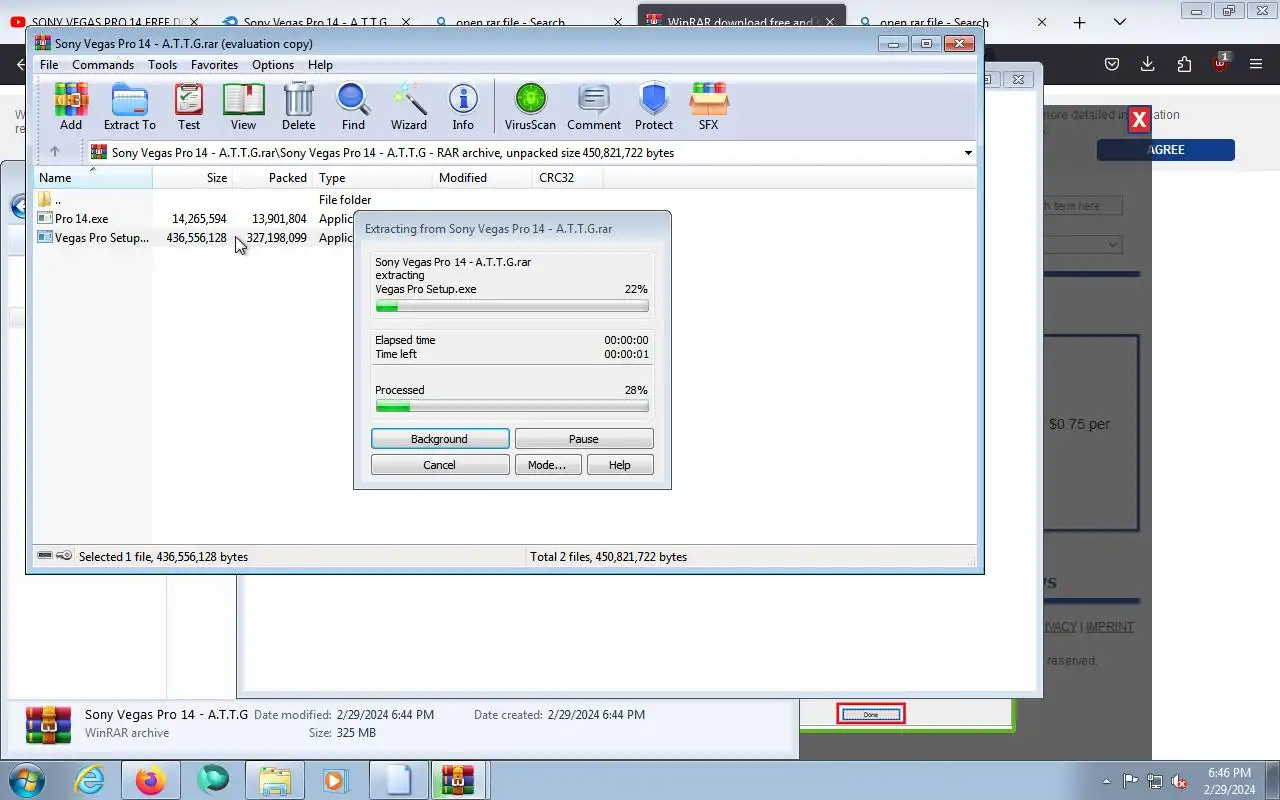Go up one folder level arrow
This screenshot has width=1280, height=800.
[x=55, y=152]
